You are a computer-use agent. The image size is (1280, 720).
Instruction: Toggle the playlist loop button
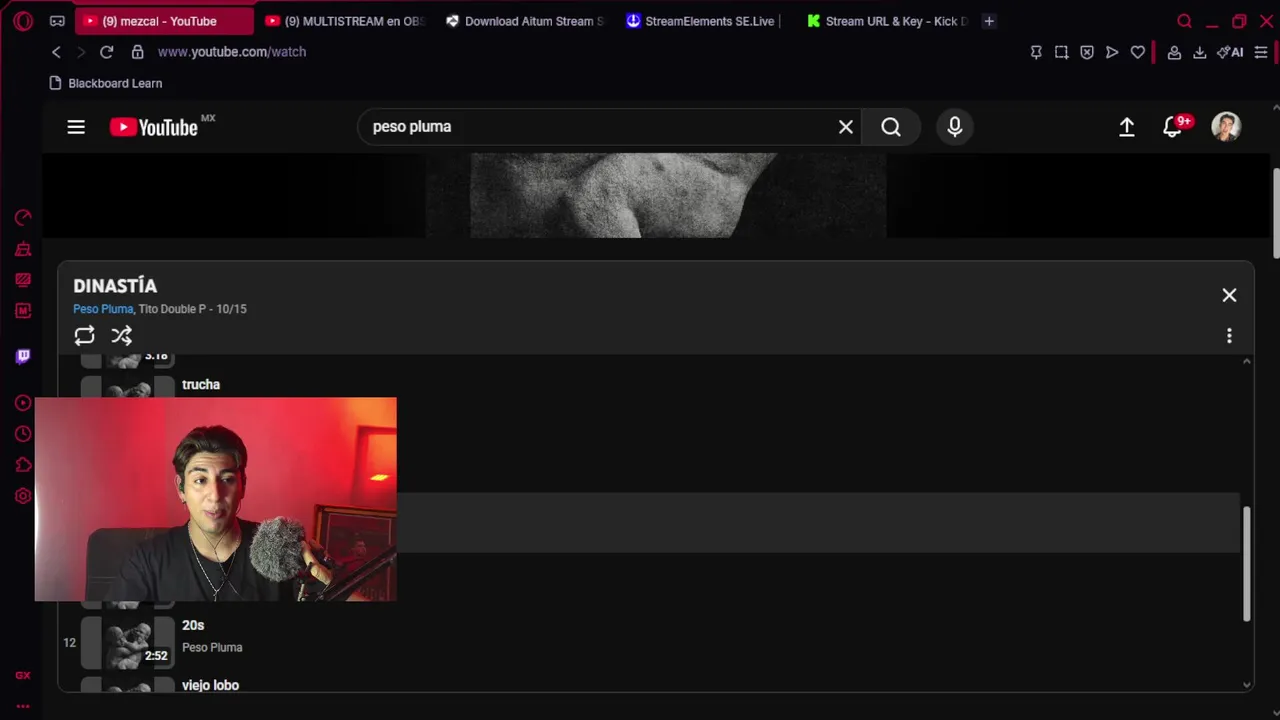[x=84, y=336]
